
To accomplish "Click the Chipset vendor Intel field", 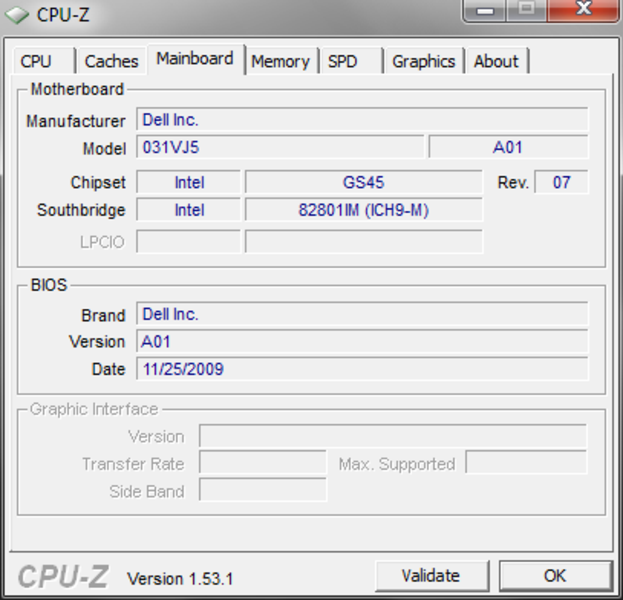I will click(x=189, y=182).
